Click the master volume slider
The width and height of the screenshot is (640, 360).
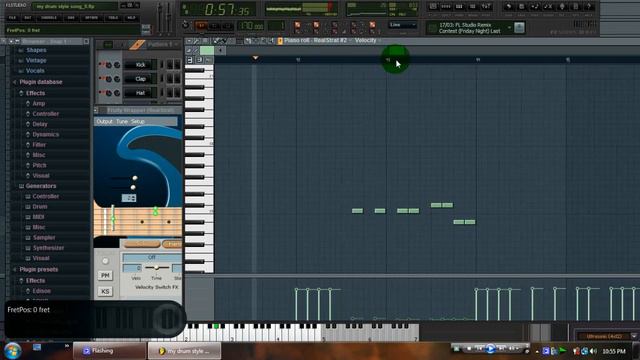160,18
